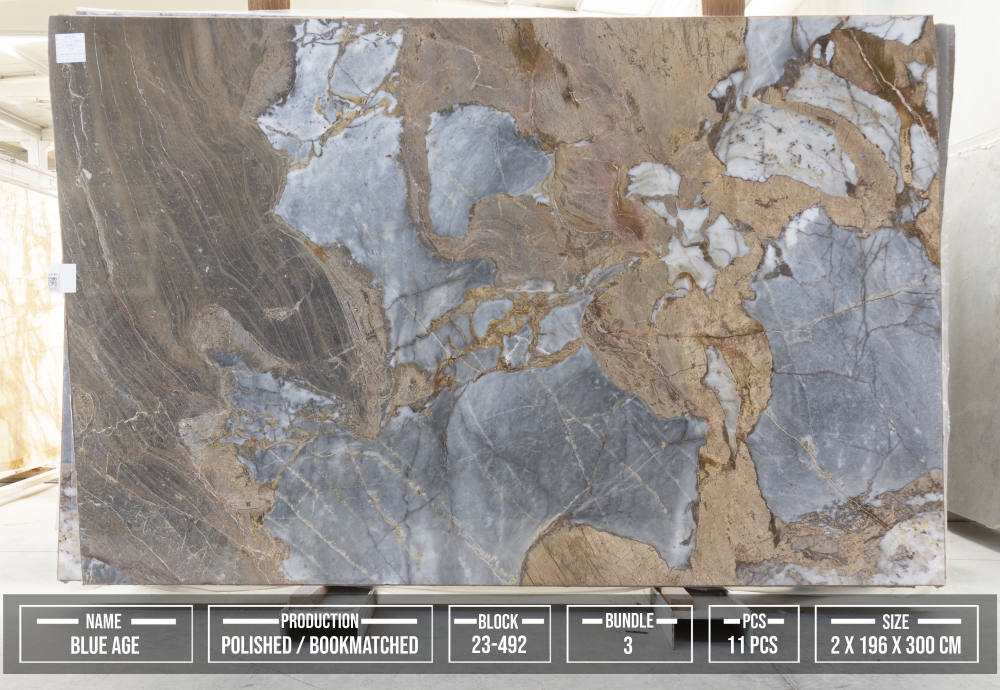Click the BUNDLE header label
1000x690 pixels.
[628, 621]
